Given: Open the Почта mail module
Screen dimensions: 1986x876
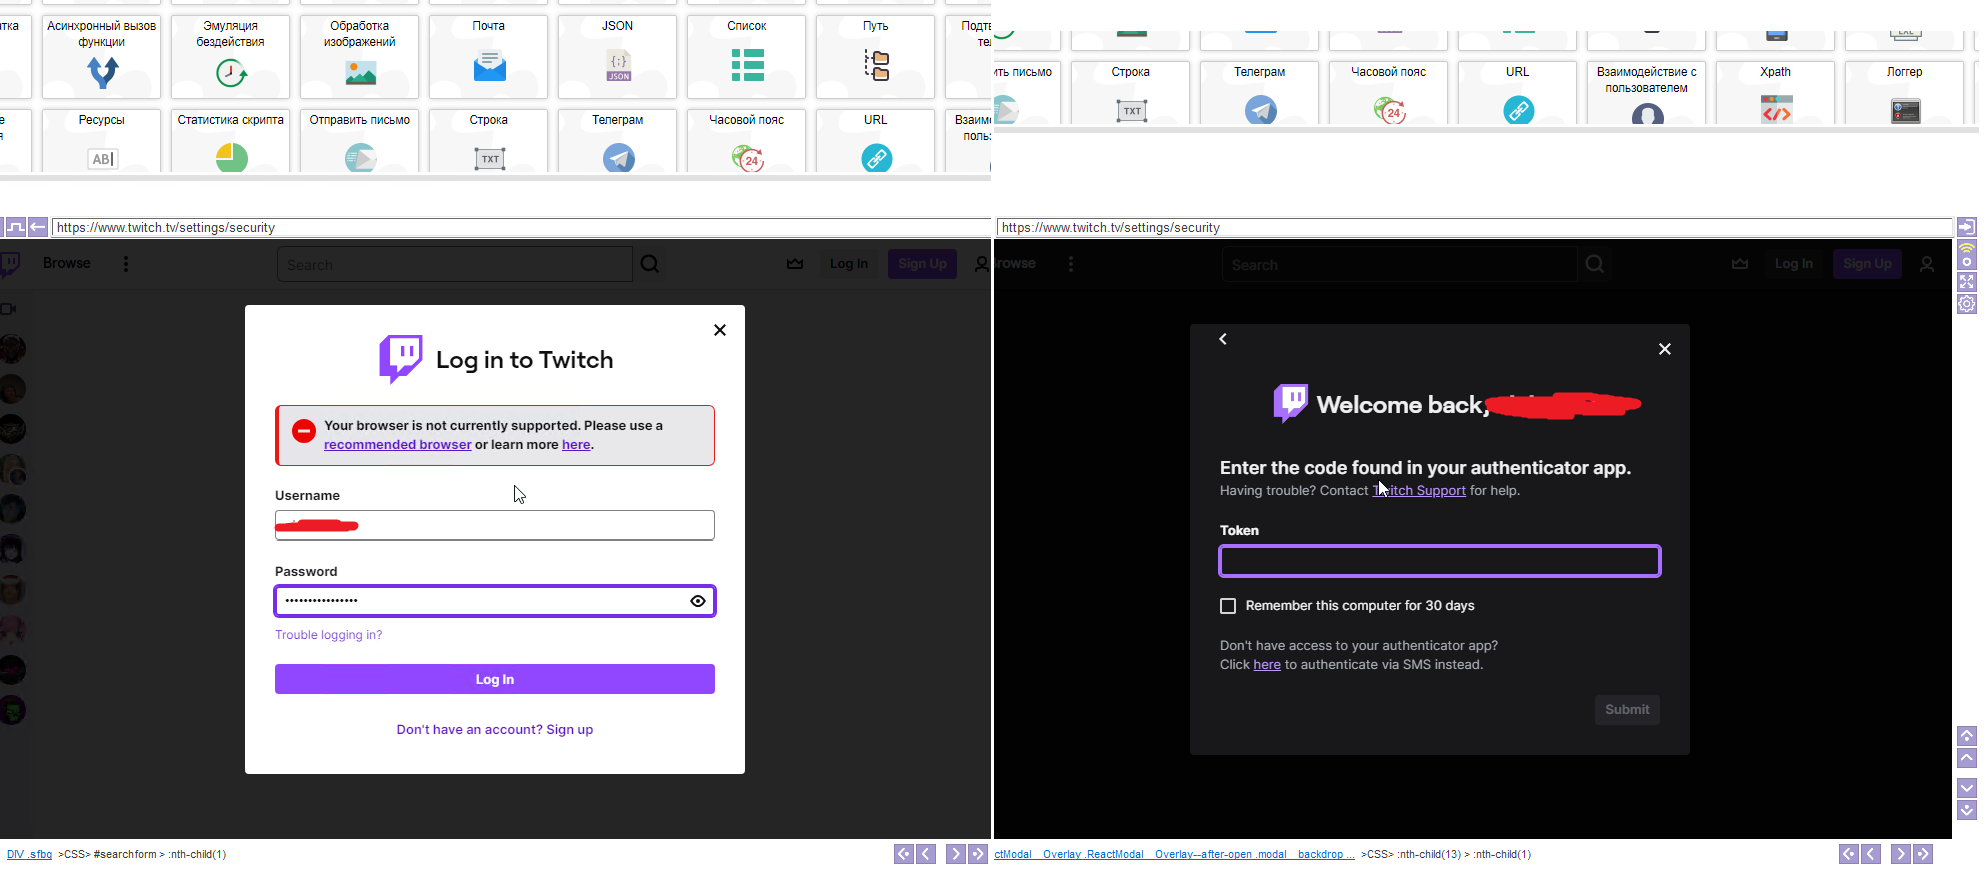Looking at the screenshot, I should click(488, 57).
